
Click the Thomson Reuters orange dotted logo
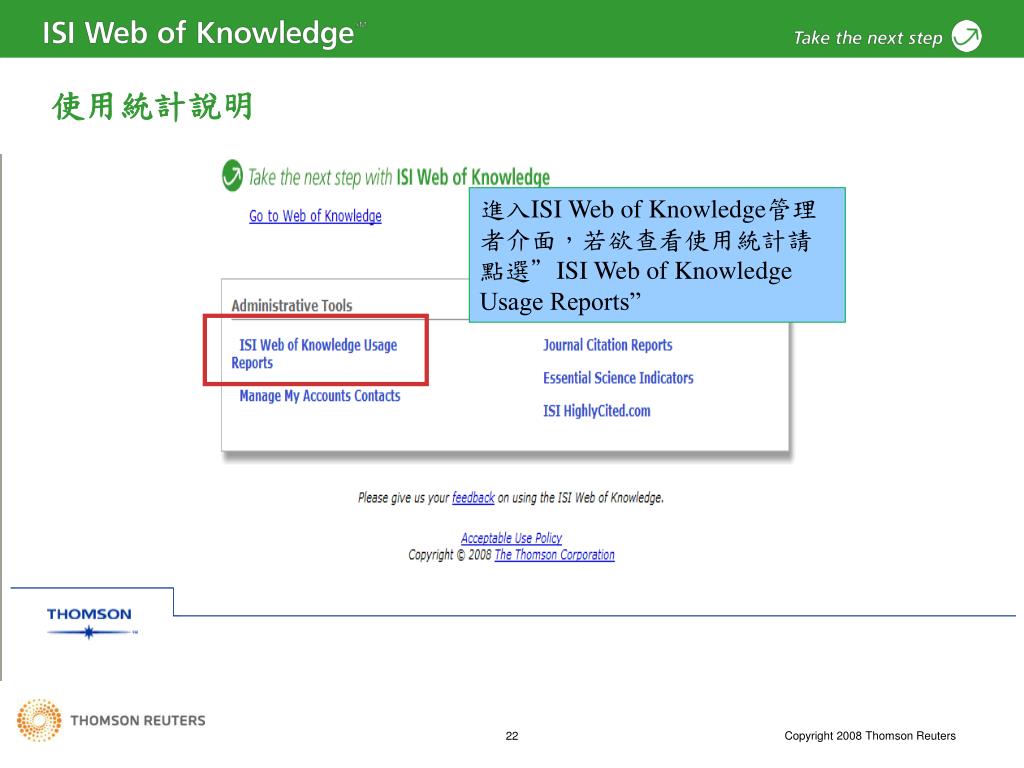pyautogui.click(x=39, y=720)
